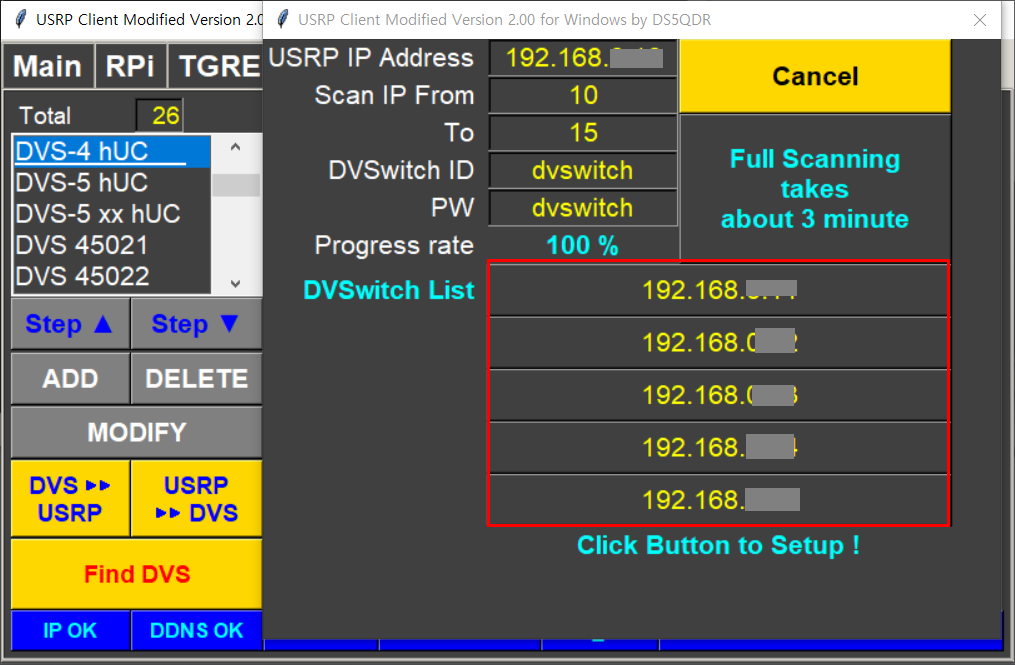1015x665 pixels.
Task: Select the second DVSwitch List IP button
Action: (x=719, y=343)
